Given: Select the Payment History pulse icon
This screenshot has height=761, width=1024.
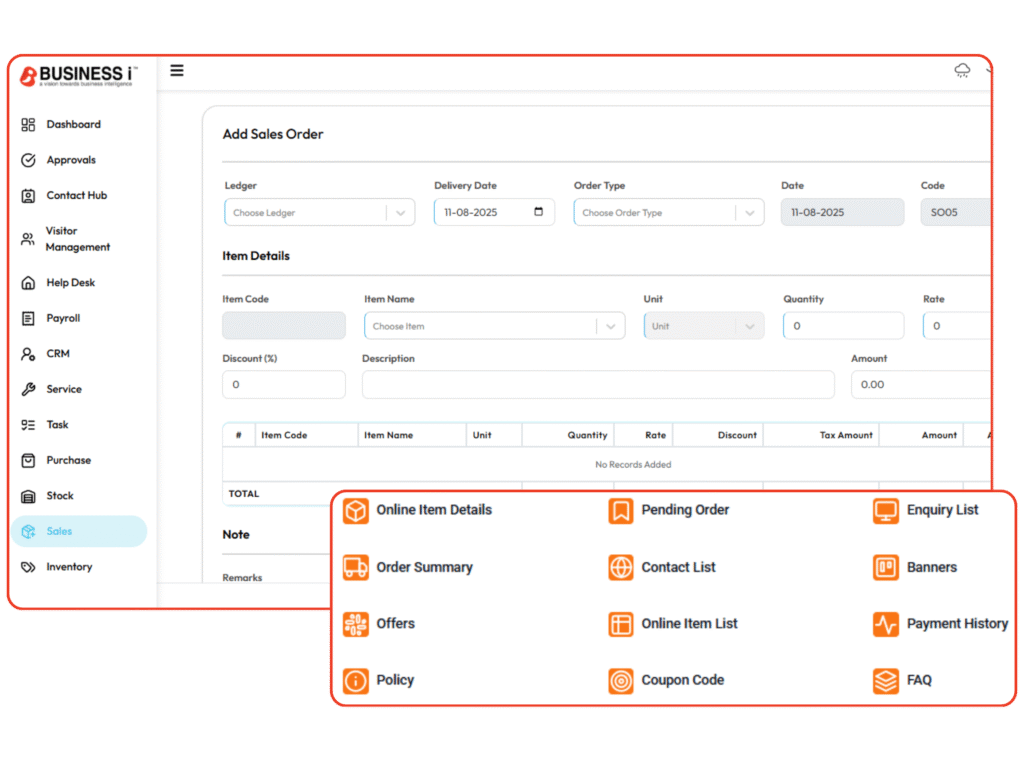Looking at the screenshot, I should click(x=886, y=625).
